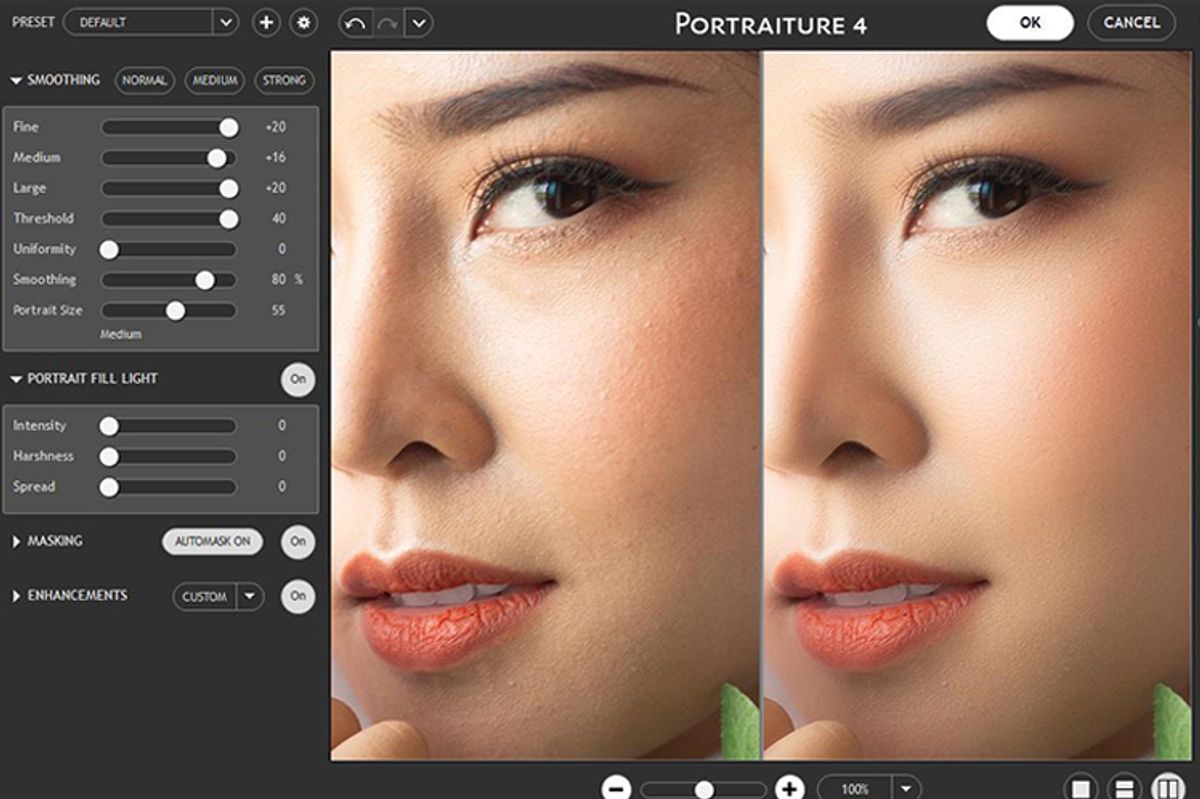Toggle Masking On switch

(x=298, y=541)
